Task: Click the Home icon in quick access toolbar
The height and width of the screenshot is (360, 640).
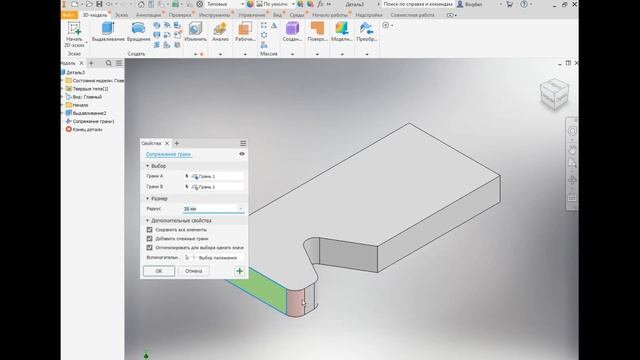Action: [141, 4]
